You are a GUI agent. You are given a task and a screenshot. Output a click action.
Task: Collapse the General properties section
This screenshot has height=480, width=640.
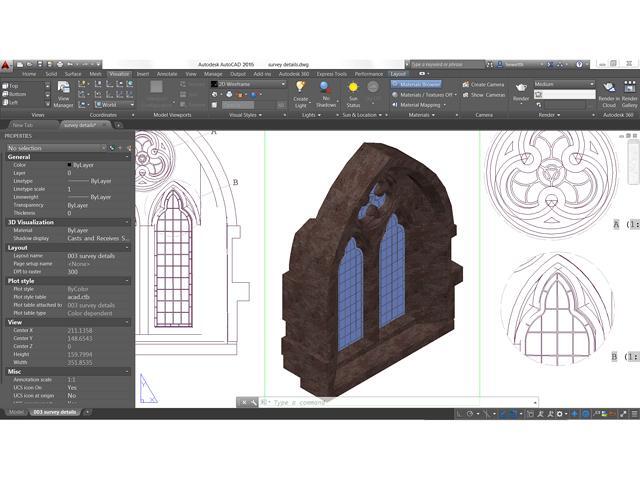tap(128, 157)
